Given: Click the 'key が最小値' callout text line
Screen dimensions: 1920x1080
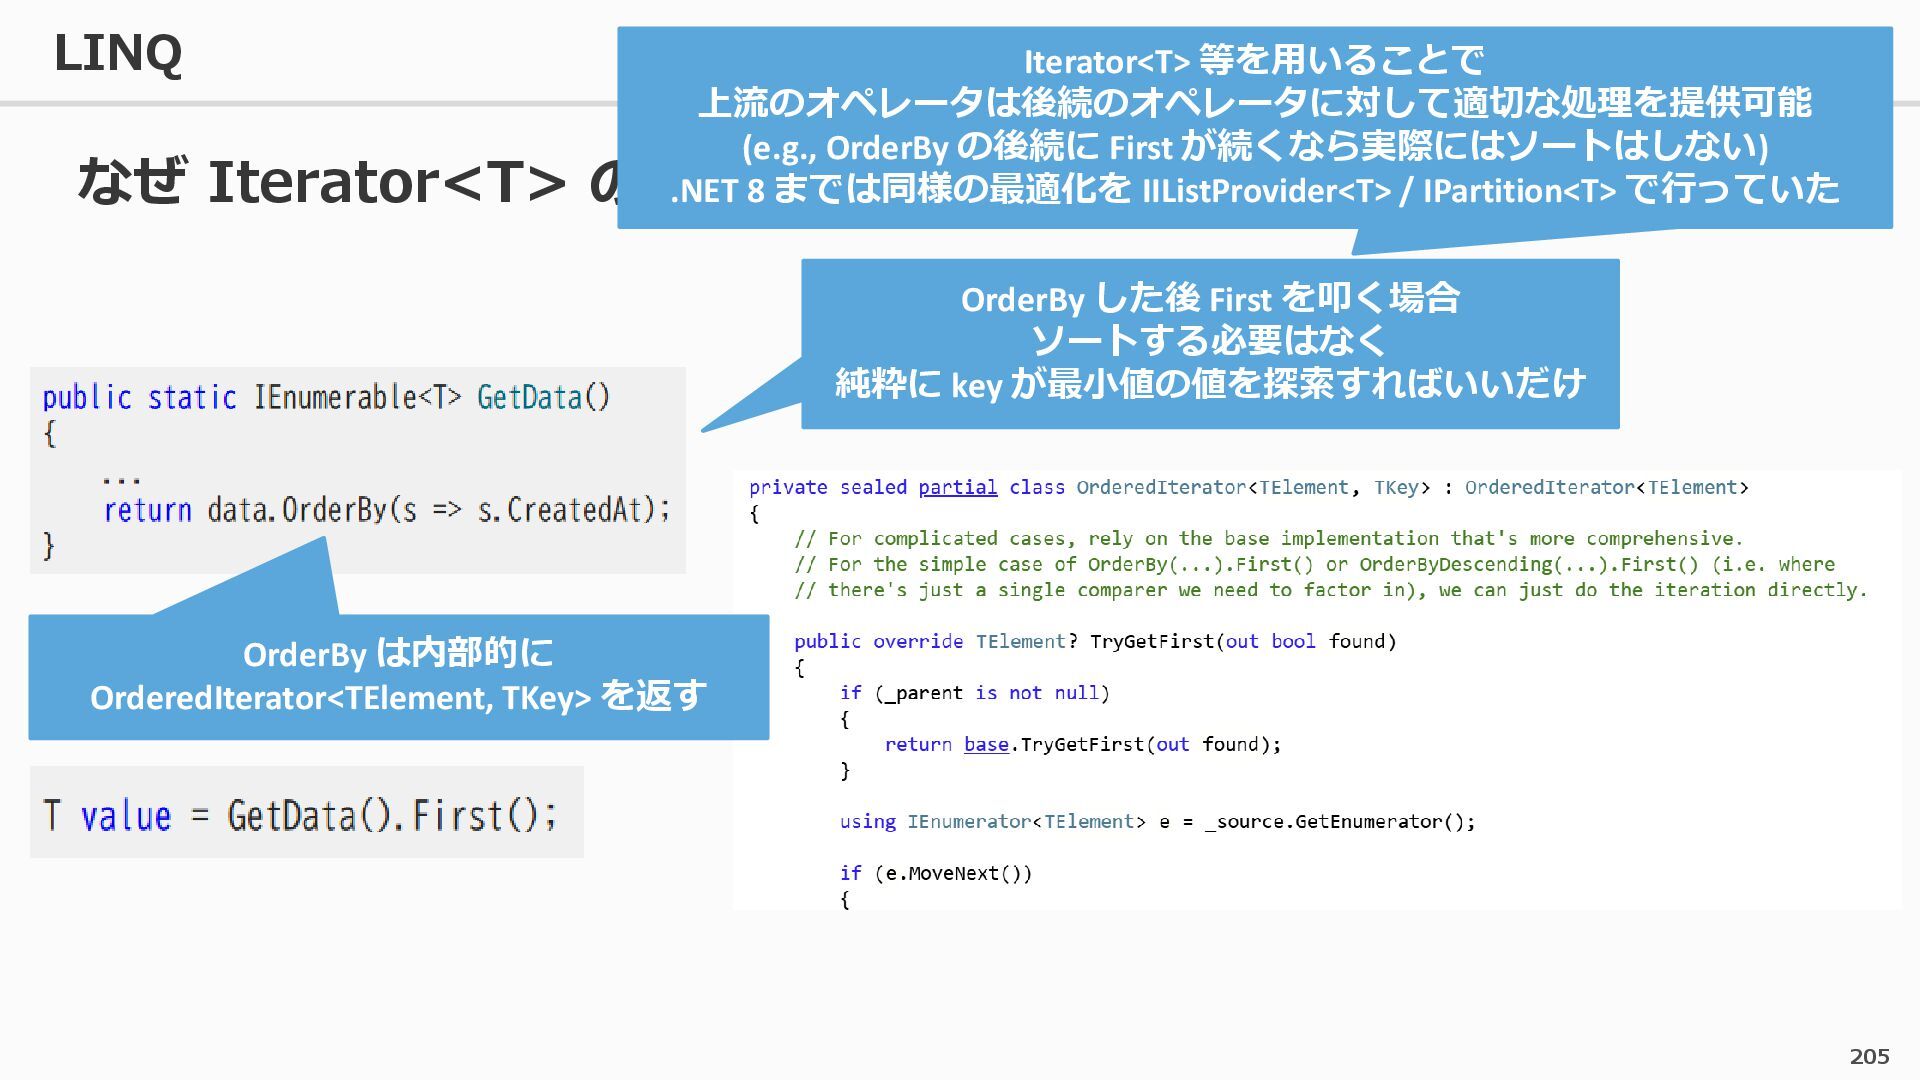Looking at the screenshot, I should 1210,384.
